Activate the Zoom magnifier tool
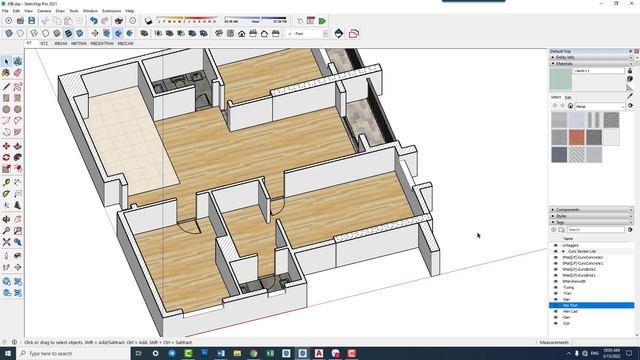The width and height of the screenshot is (640, 360). (6, 231)
